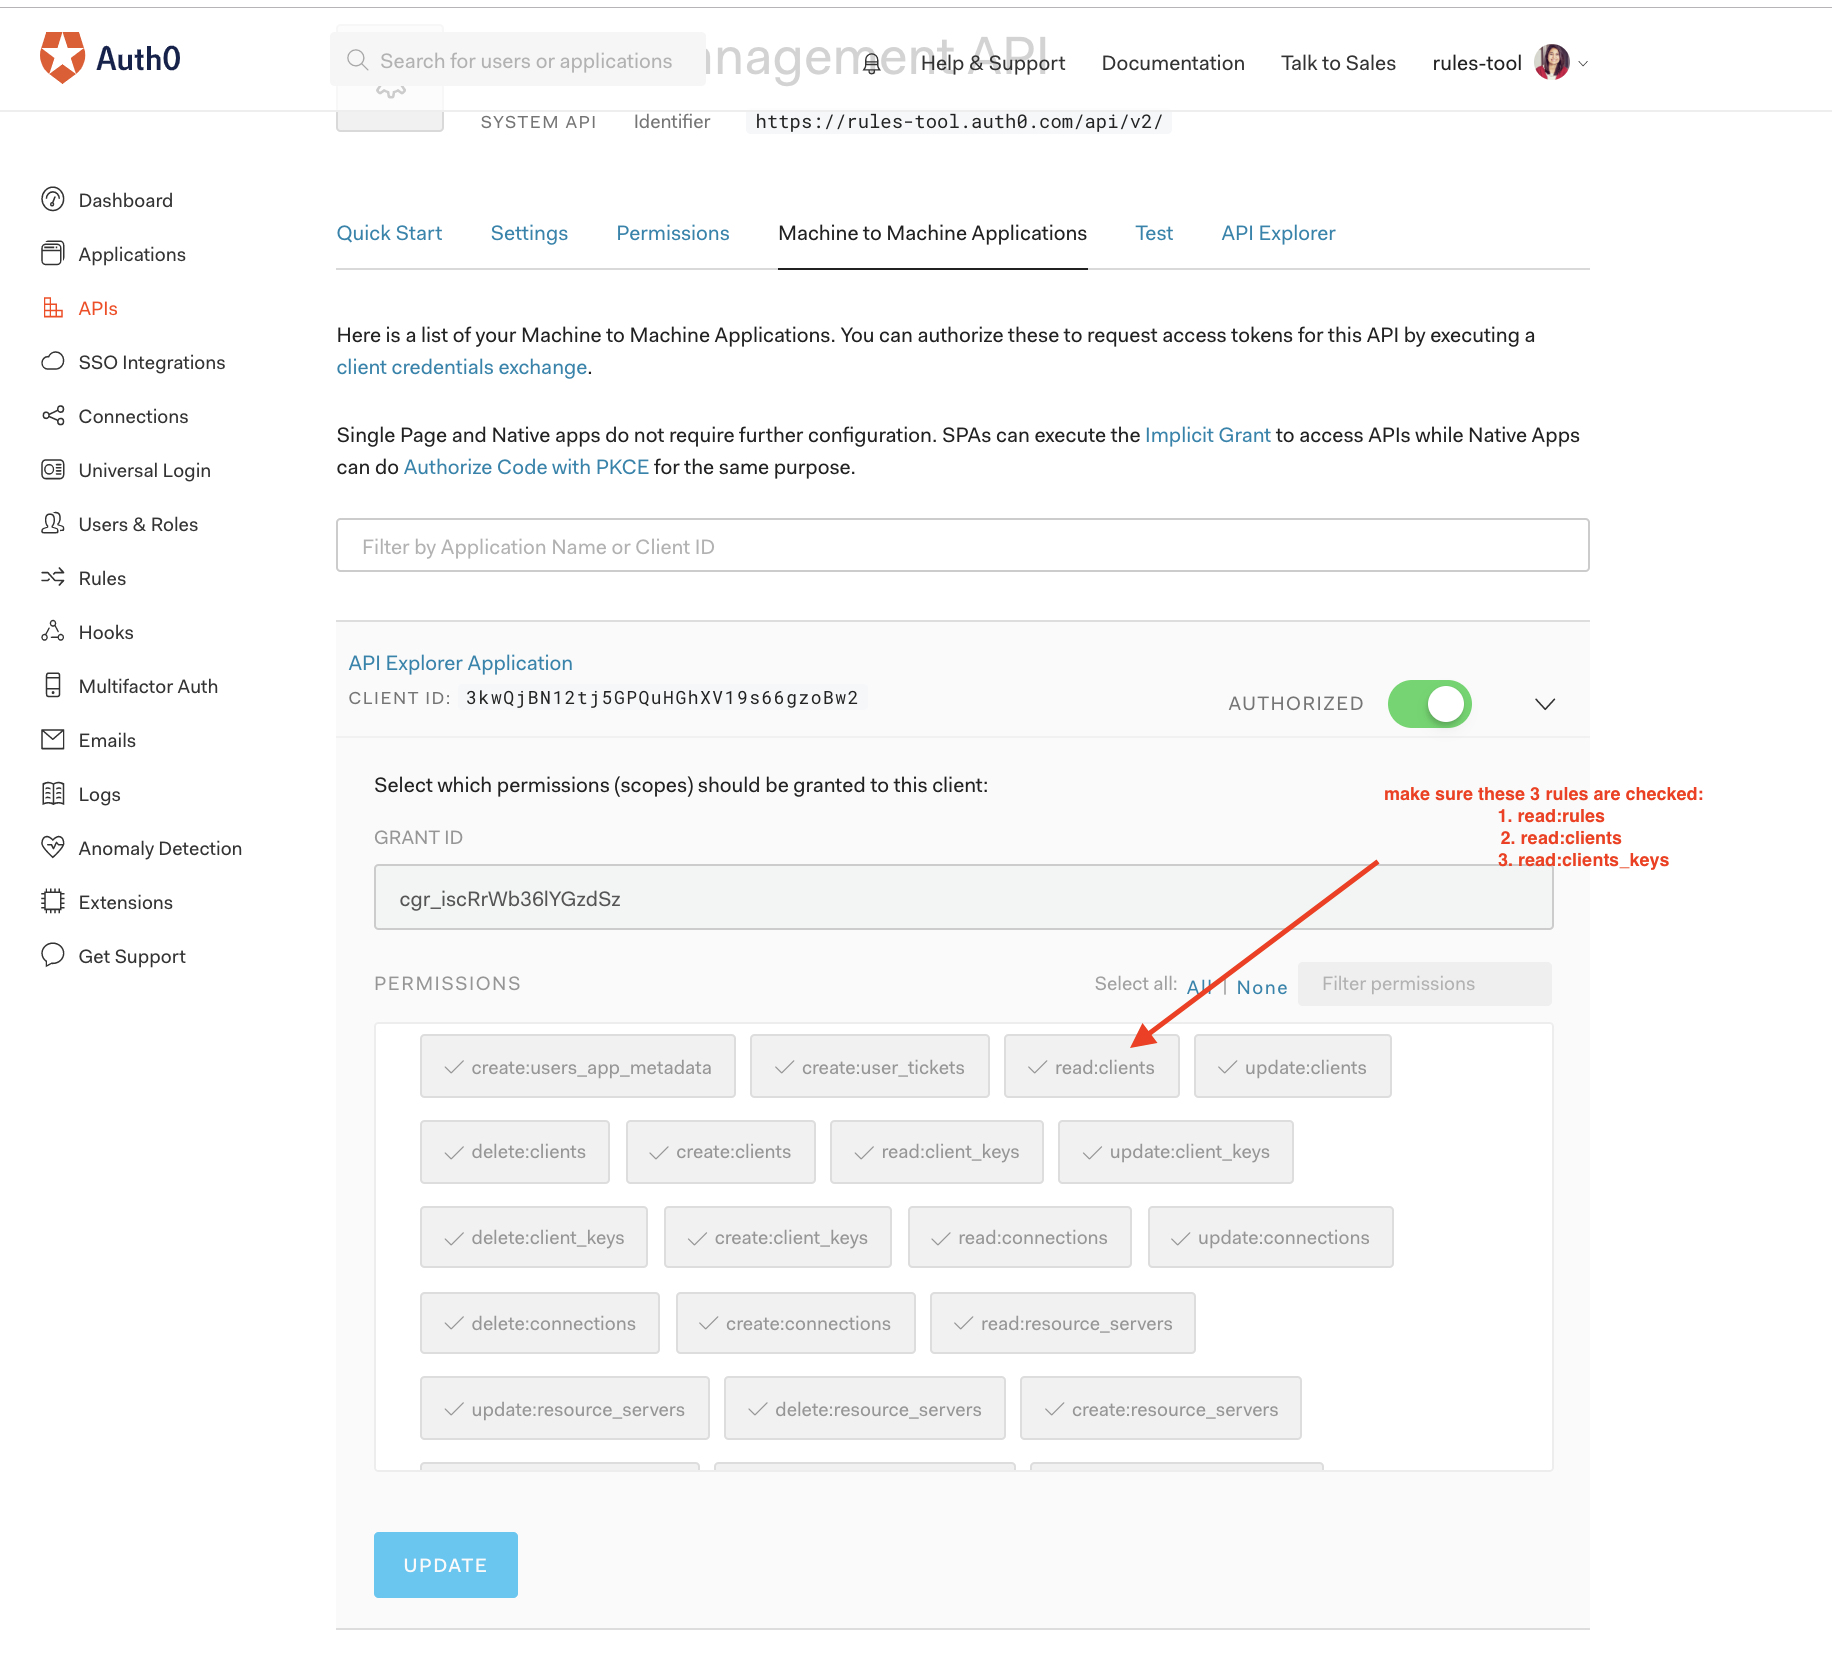Open Hooks icon in sidebar
This screenshot has width=1832, height=1658.
(53, 632)
